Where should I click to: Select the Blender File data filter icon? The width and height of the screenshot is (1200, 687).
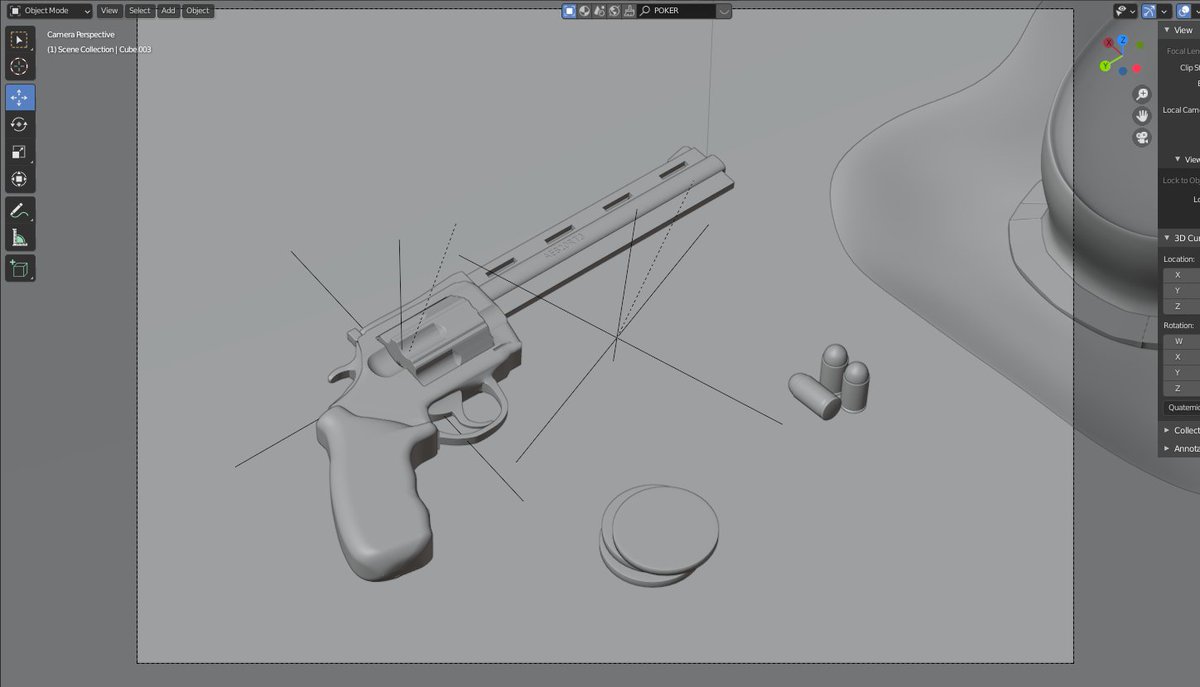point(599,11)
